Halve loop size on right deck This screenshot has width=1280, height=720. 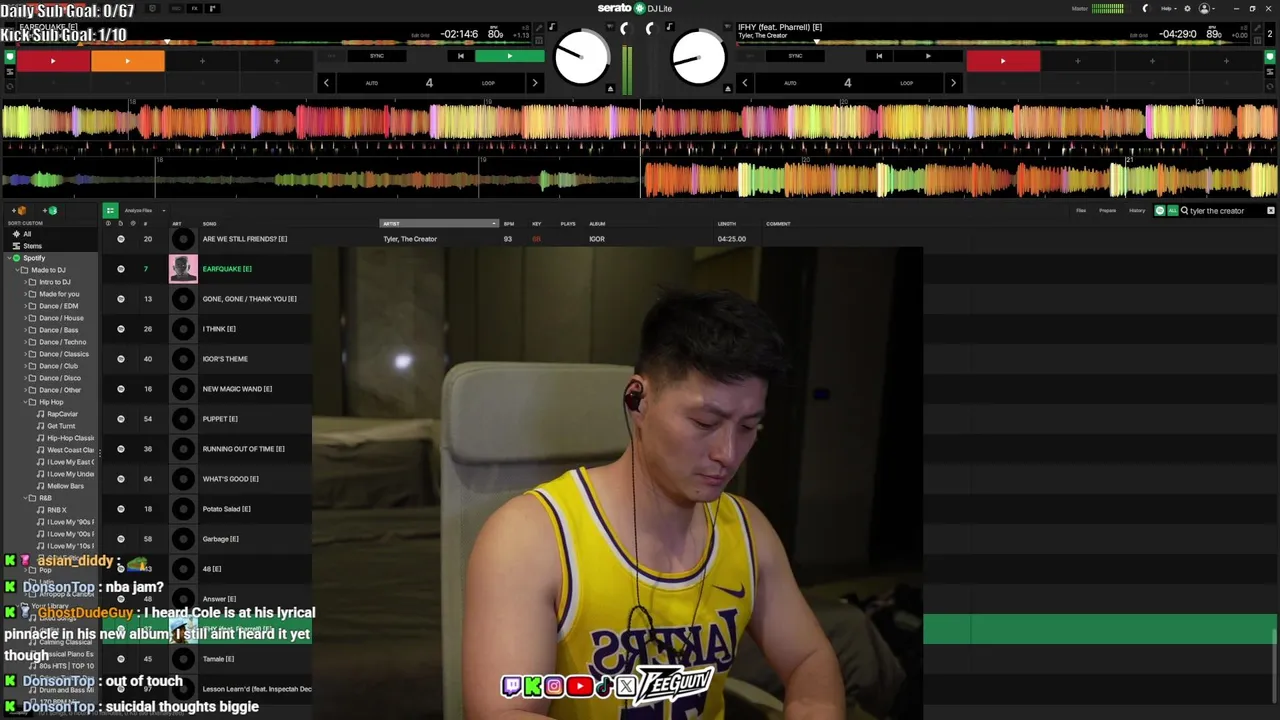(744, 83)
